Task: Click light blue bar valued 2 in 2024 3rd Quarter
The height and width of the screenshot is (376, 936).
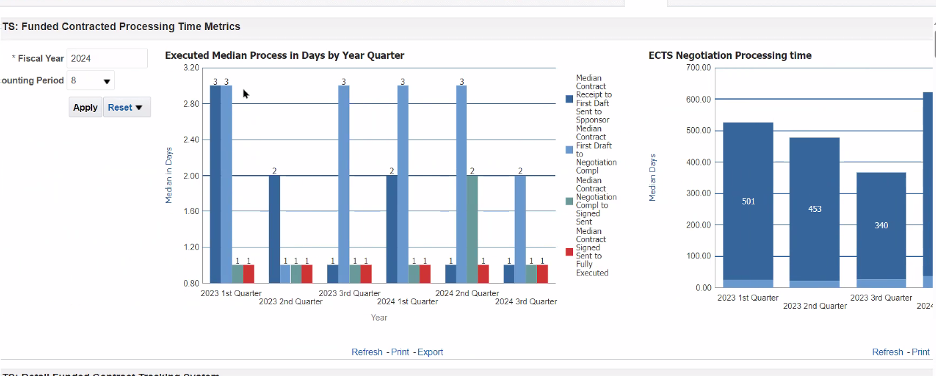Action: [x=521, y=229]
